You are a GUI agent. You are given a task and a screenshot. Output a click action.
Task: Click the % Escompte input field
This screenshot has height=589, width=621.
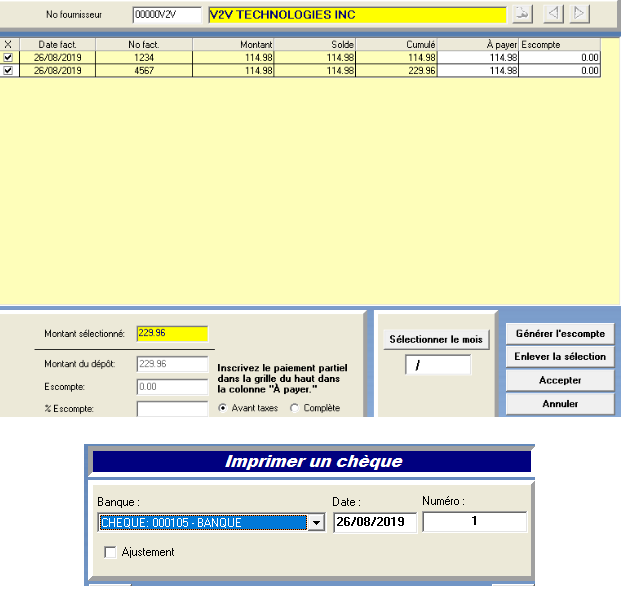pos(172,409)
